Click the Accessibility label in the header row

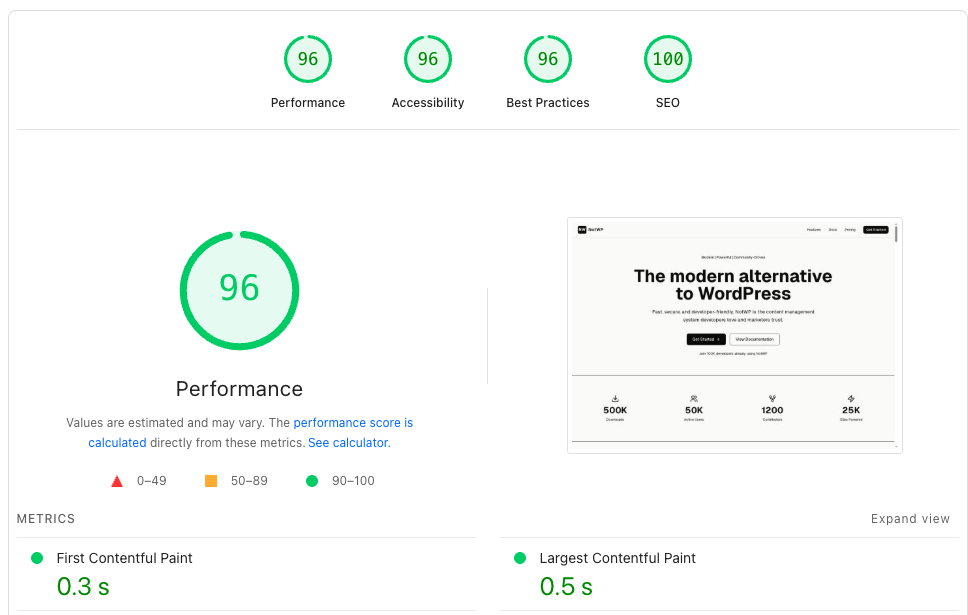tap(427, 102)
